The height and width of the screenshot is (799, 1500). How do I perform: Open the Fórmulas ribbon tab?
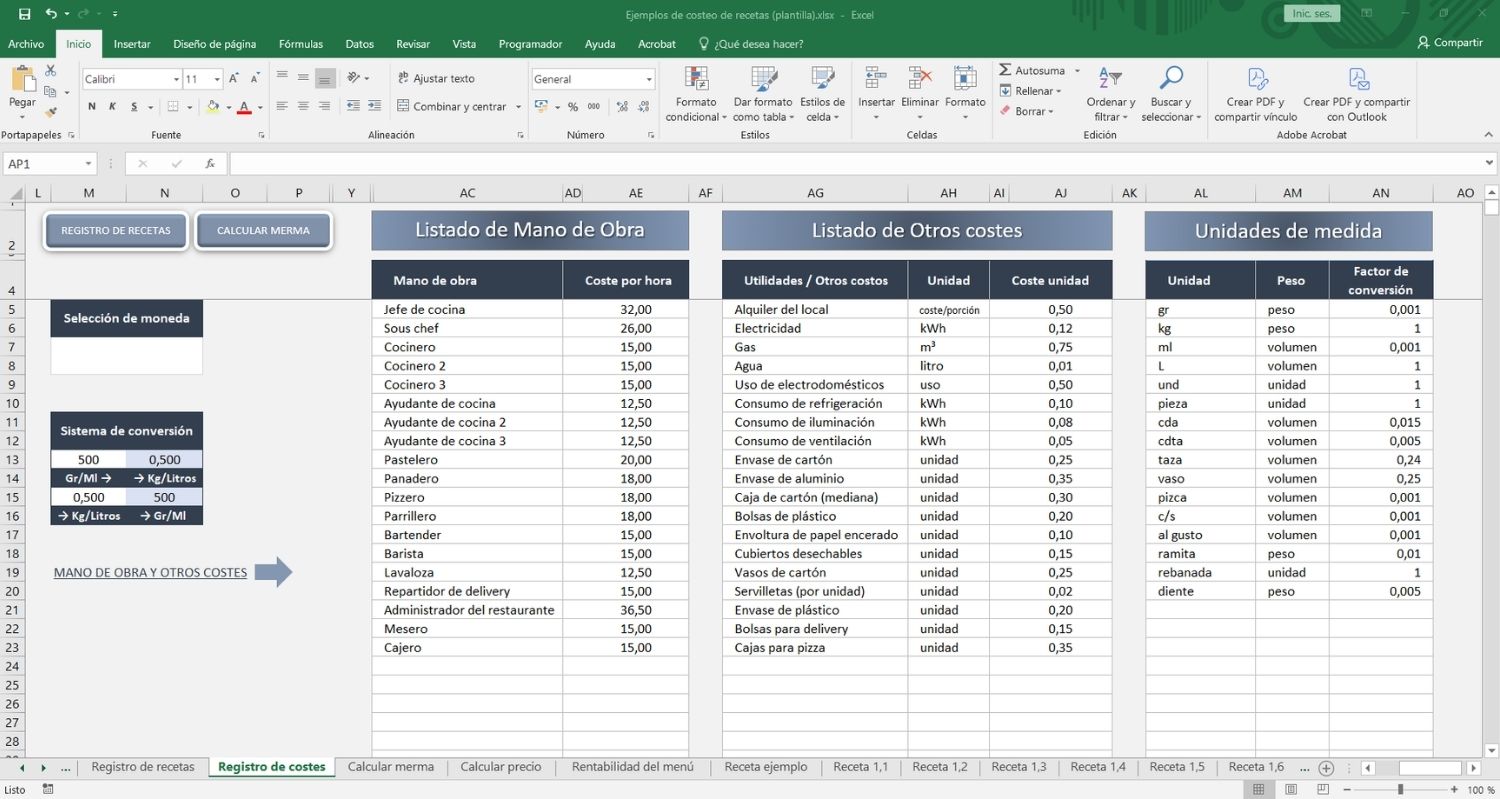click(301, 44)
